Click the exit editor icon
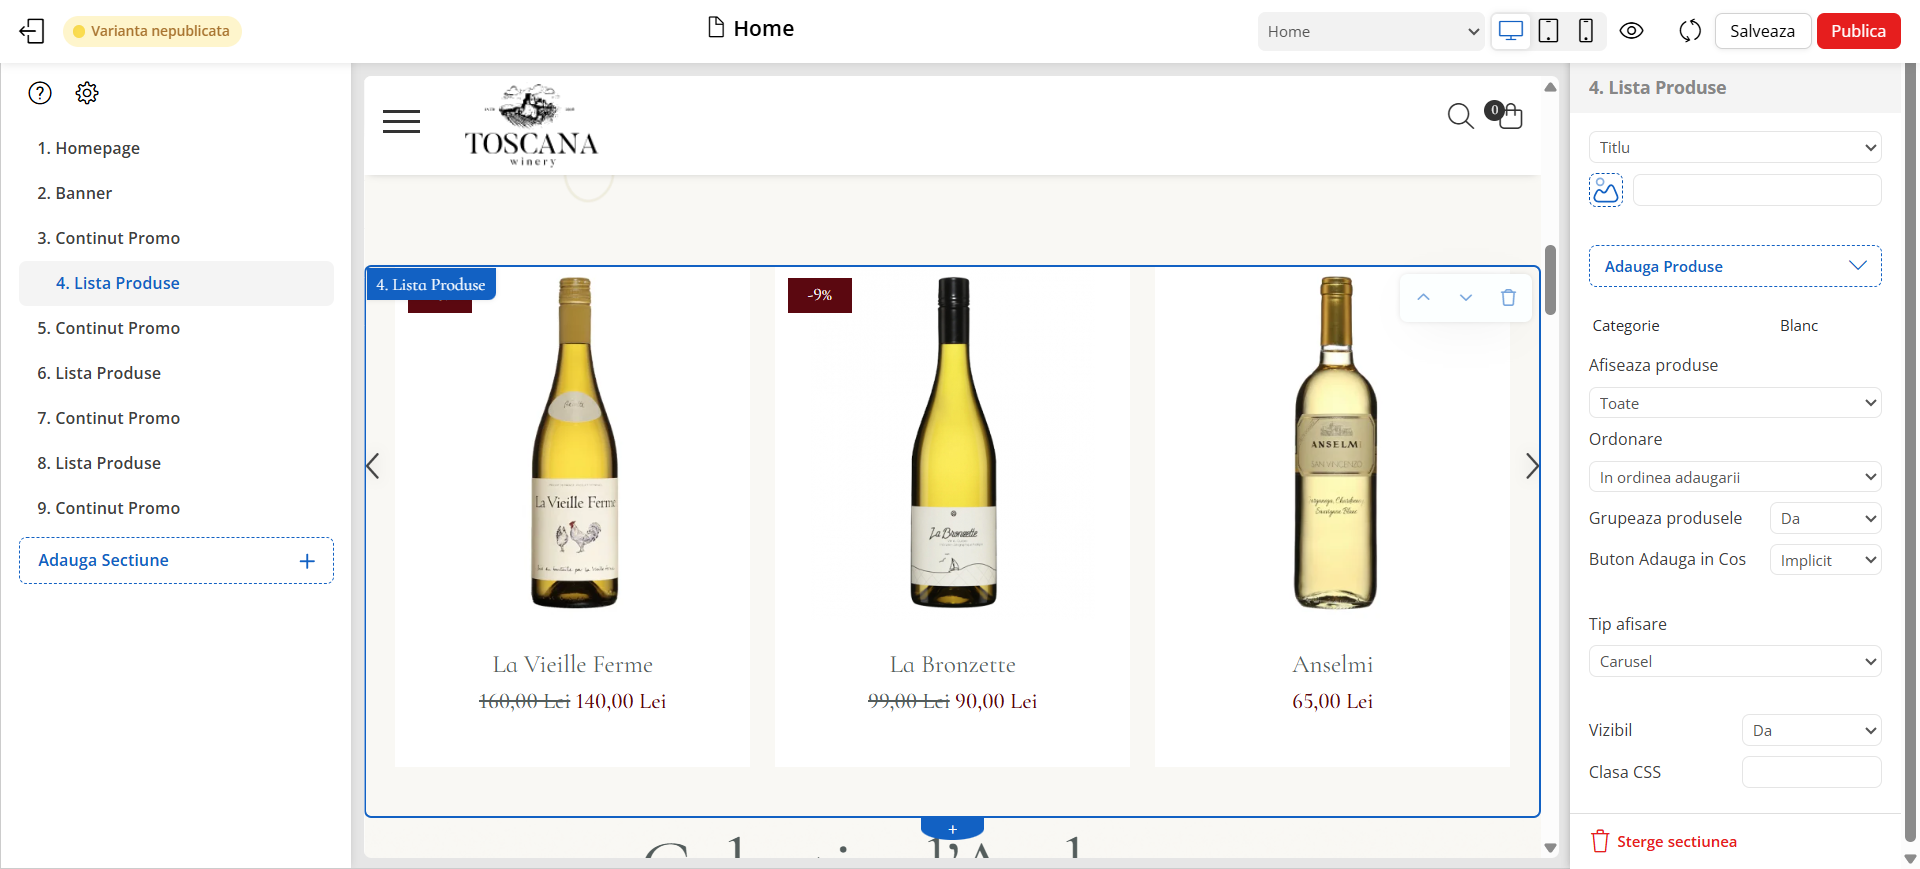1920x869 pixels. tap(32, 31)
